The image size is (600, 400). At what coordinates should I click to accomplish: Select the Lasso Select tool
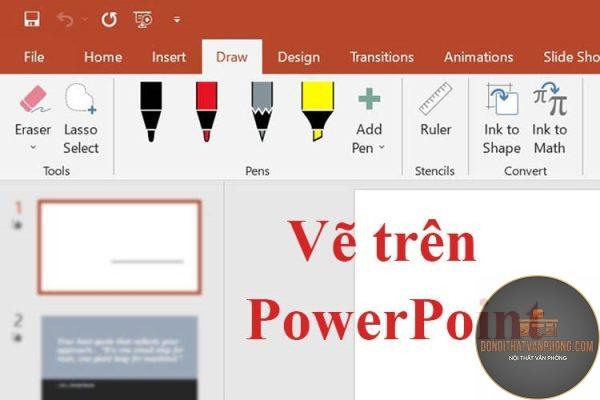coord(81,119)
